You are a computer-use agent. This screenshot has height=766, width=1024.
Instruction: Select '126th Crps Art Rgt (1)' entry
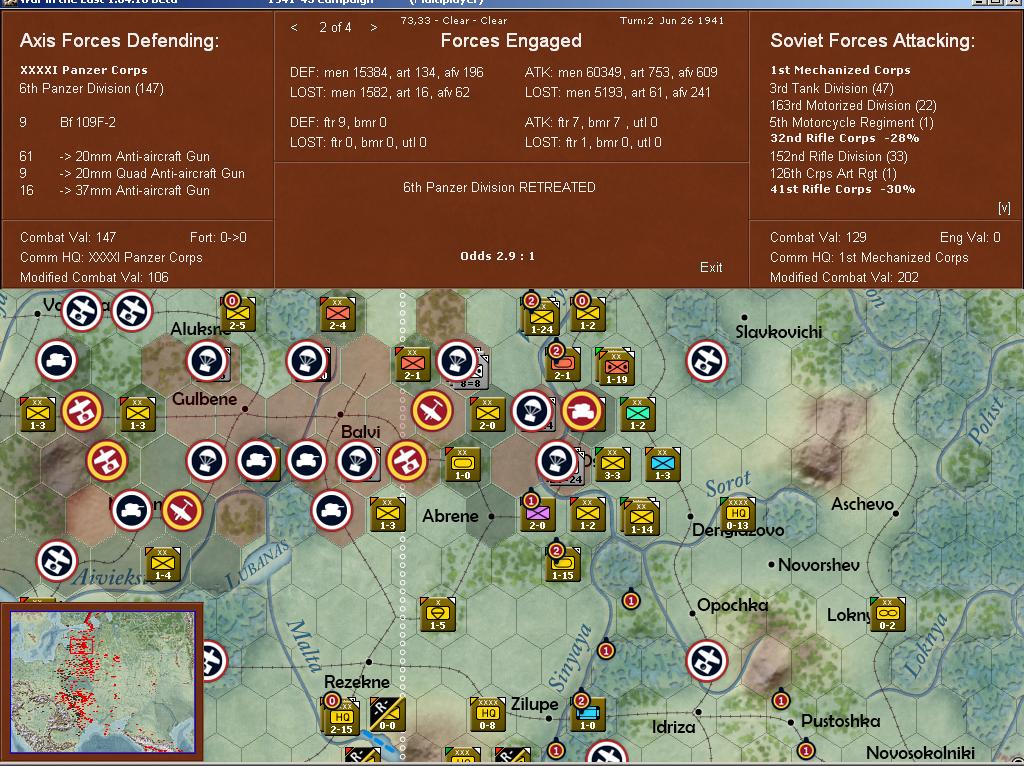coord(833,173)
